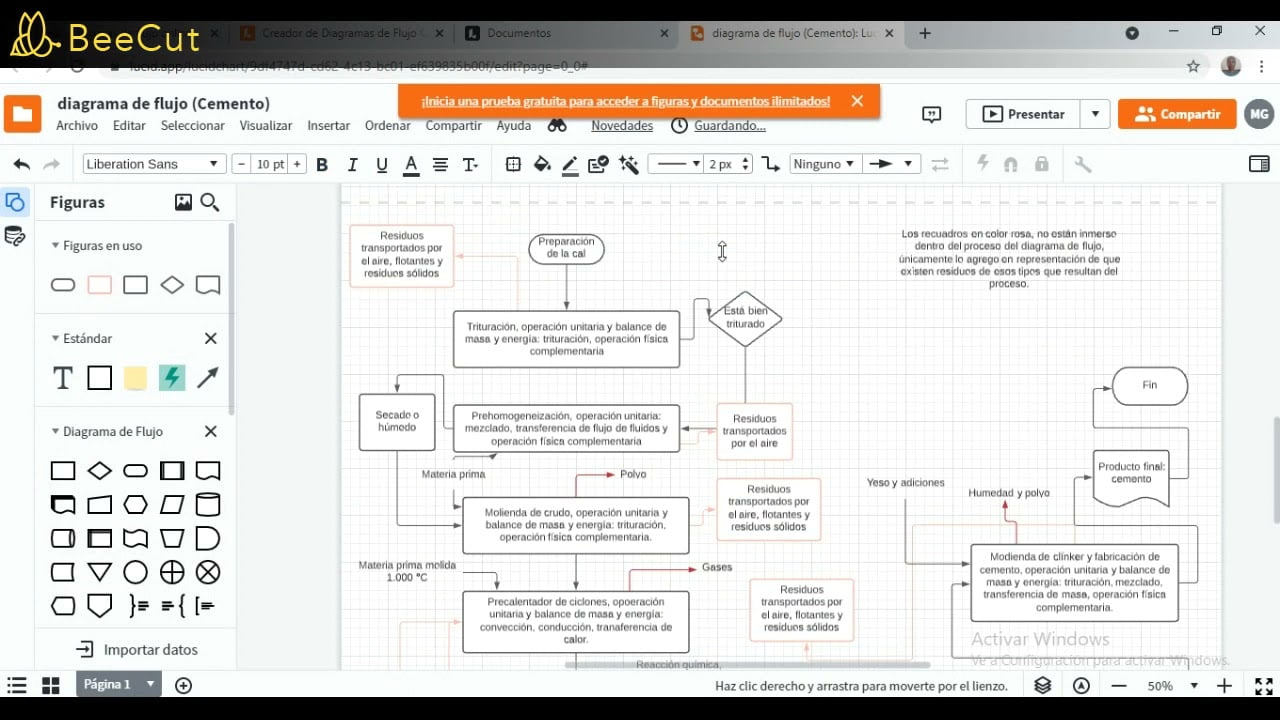Open the Seleccionar menu

pyautogui.click(x=193, y=126)
